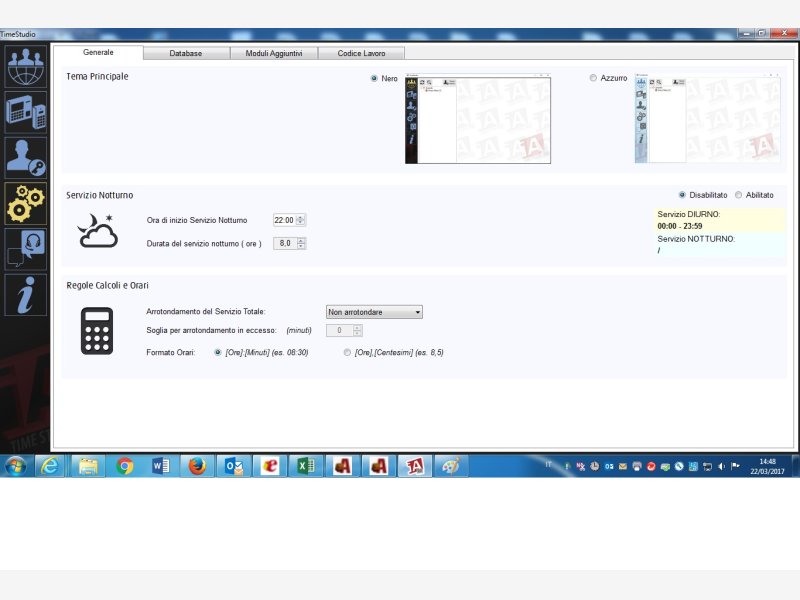The height and width of the screenshot is (600, 800).
Task: Switch to the Database tab
Action: pos(186,53)
